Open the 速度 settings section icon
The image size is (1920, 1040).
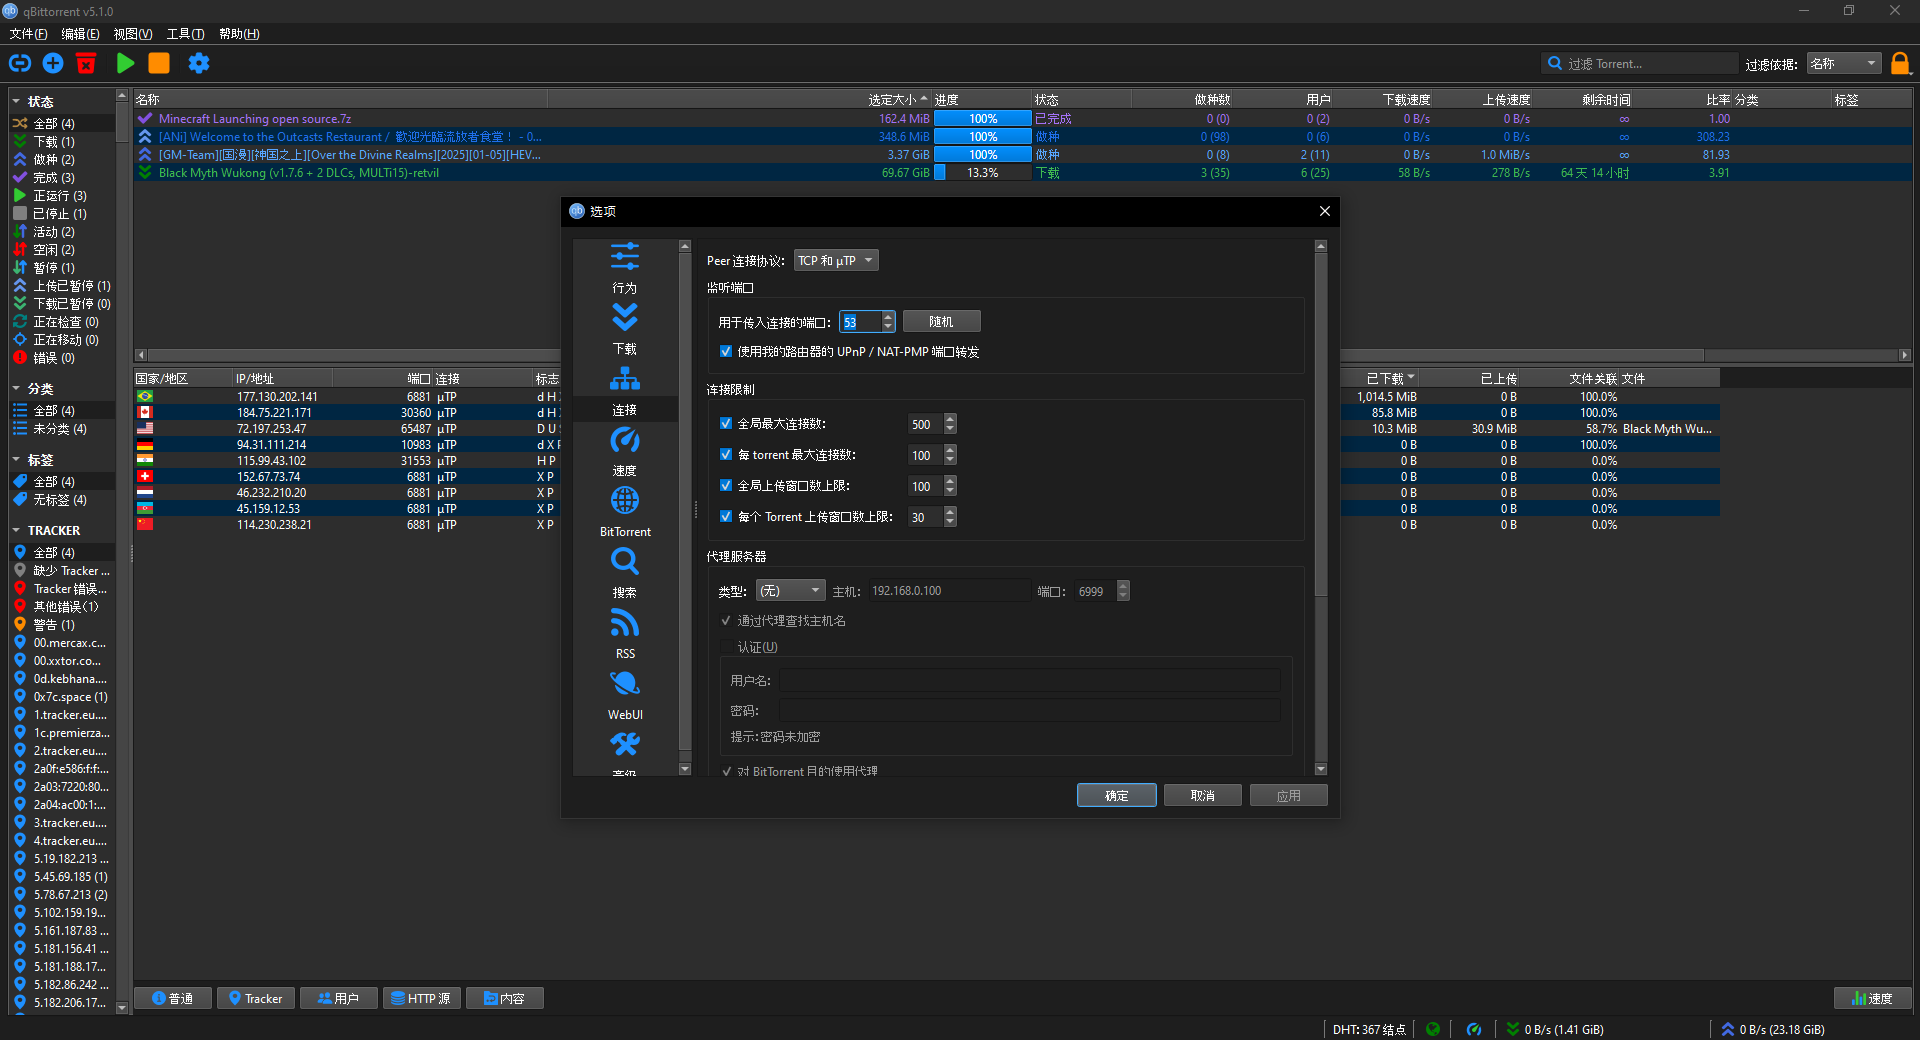(x=625, y=441)
